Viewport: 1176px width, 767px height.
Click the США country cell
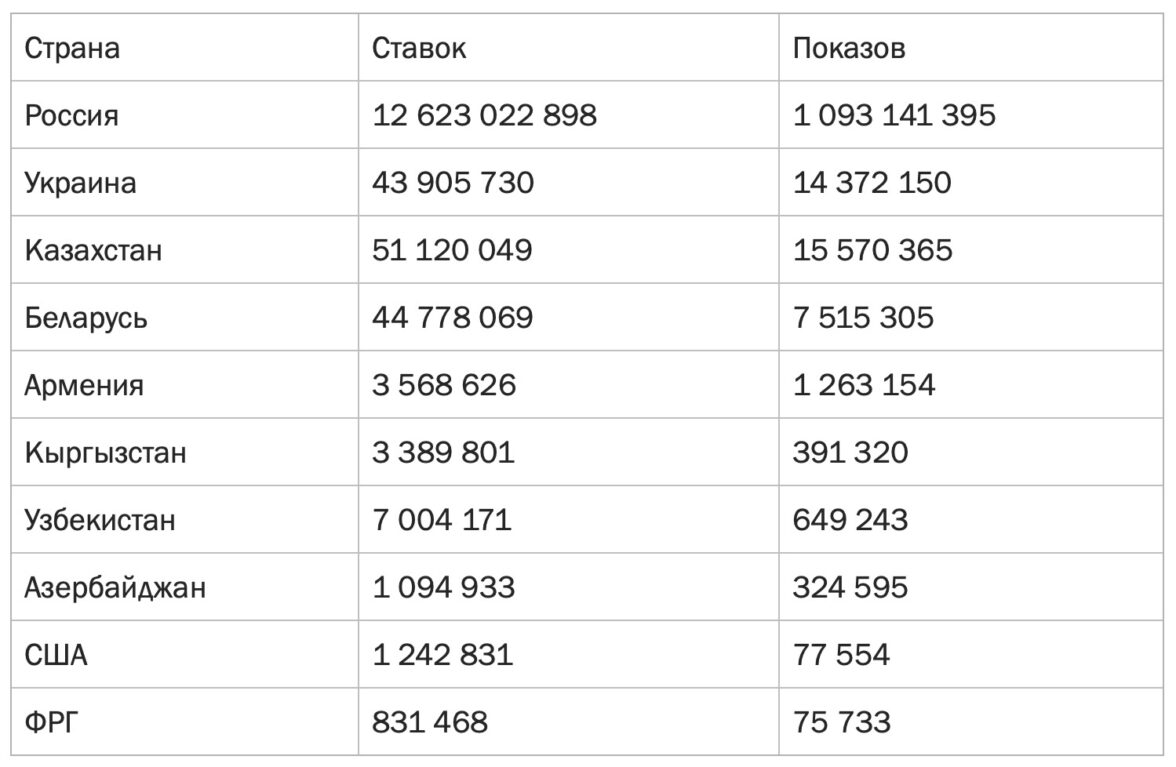pos(56,655)
